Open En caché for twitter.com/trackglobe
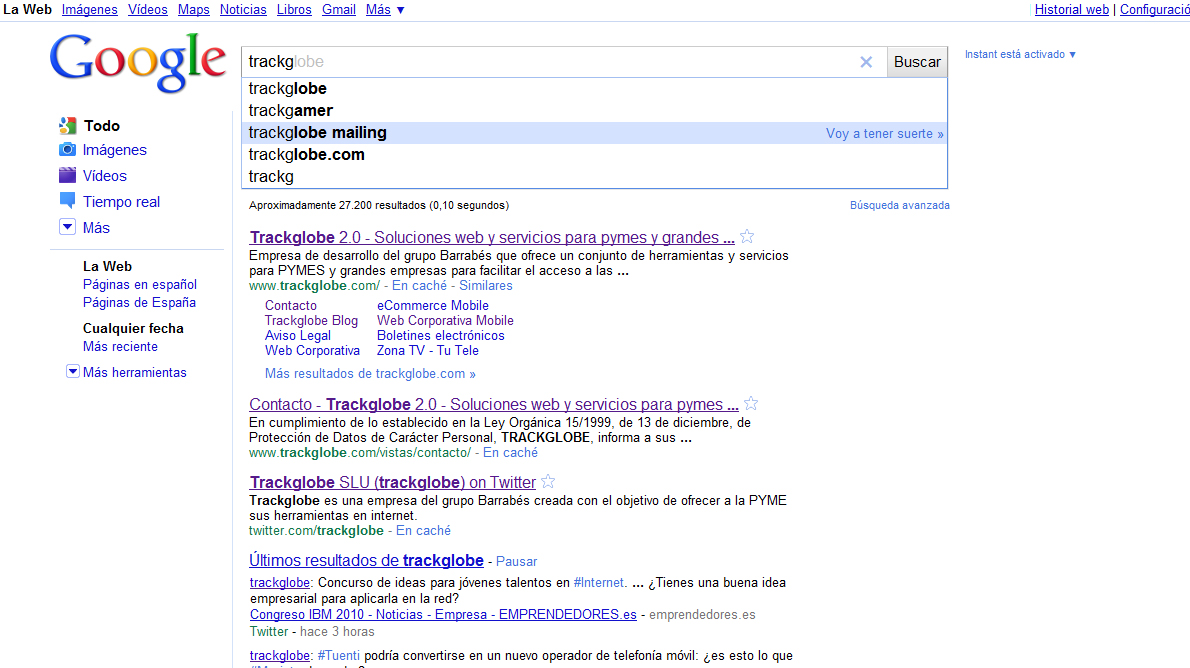This screenshot has height=668, width=1190. (x=423, y=531)
